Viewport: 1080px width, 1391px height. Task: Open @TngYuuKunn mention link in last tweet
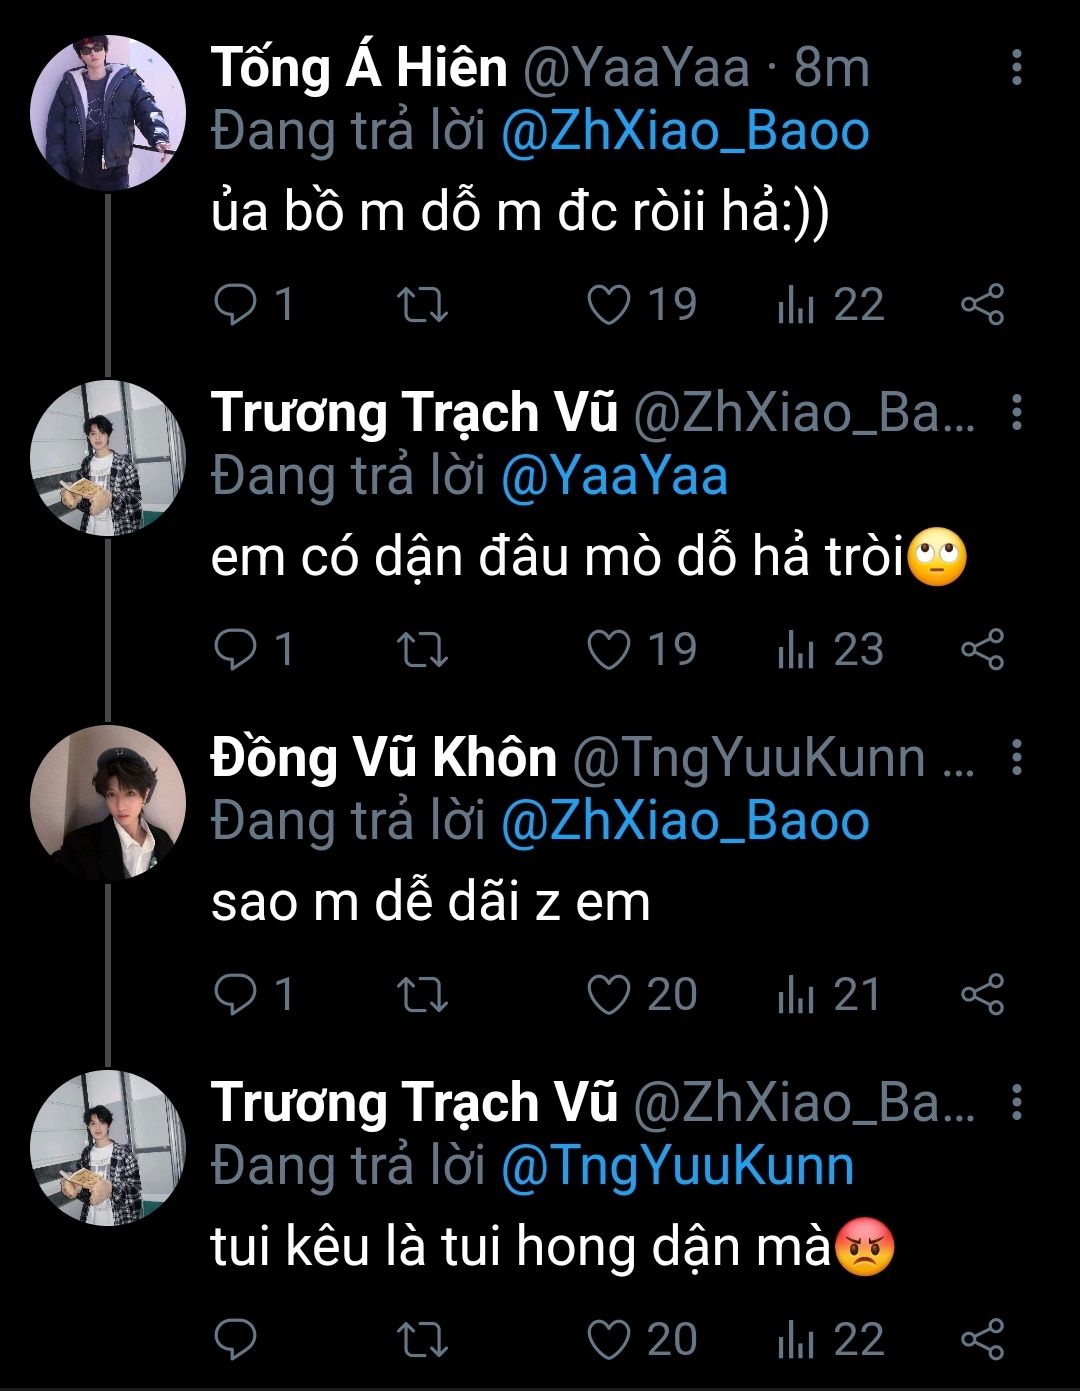(677, 1166)
